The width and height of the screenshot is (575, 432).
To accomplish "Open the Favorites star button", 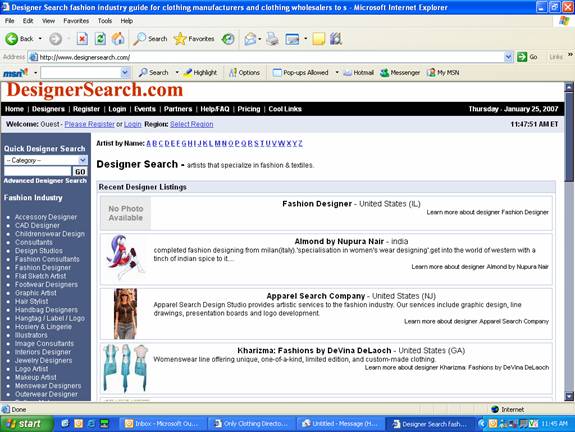I will 194,39.
